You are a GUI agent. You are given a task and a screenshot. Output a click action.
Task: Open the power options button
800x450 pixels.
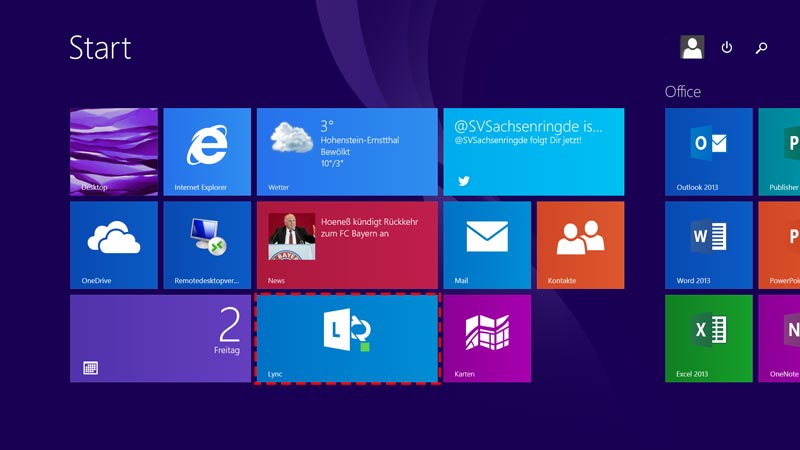pos(727,47)
